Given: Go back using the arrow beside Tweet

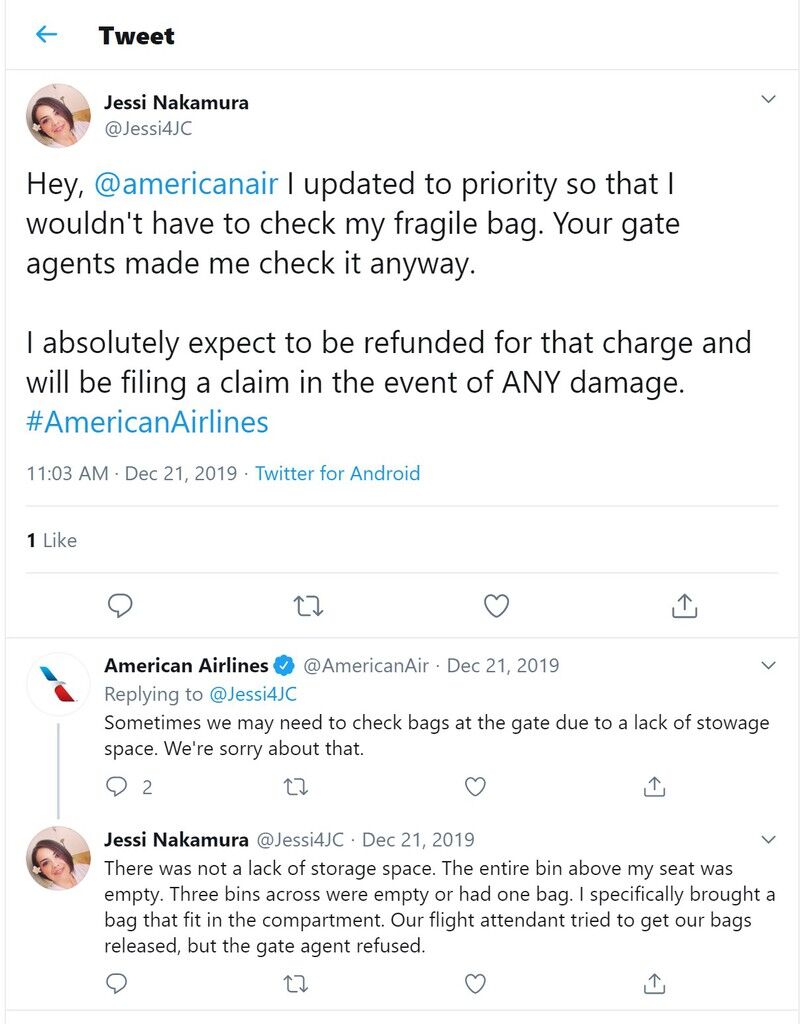Looking at the screenshot, I should (x=46, y=34).
